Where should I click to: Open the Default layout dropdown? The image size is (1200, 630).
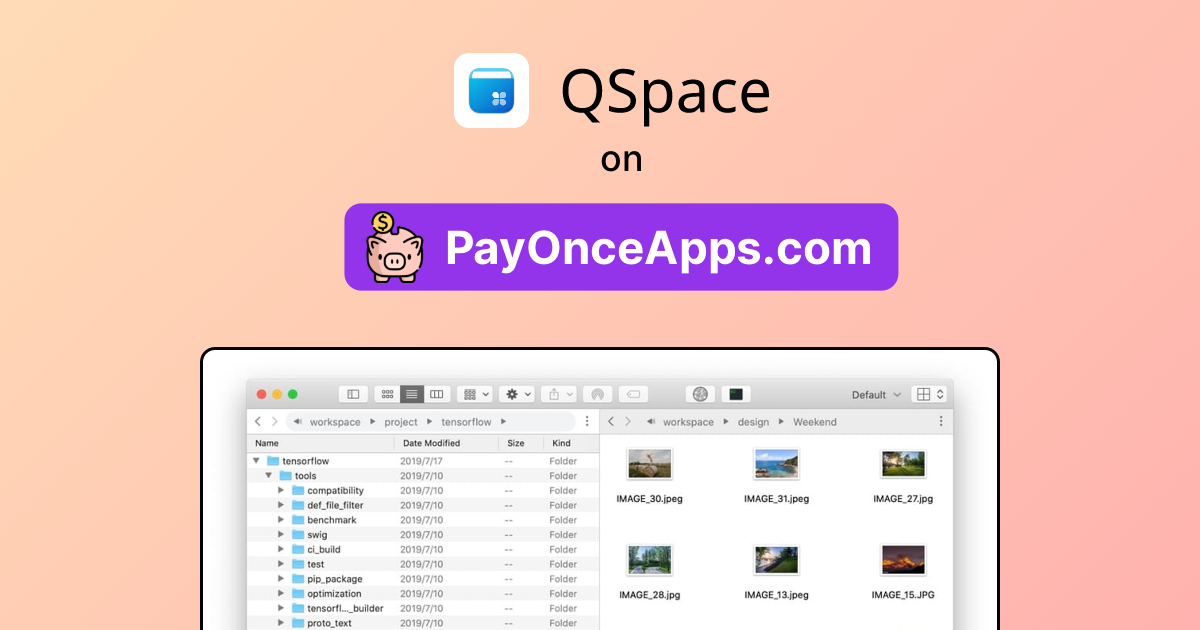tap(872, 394)
